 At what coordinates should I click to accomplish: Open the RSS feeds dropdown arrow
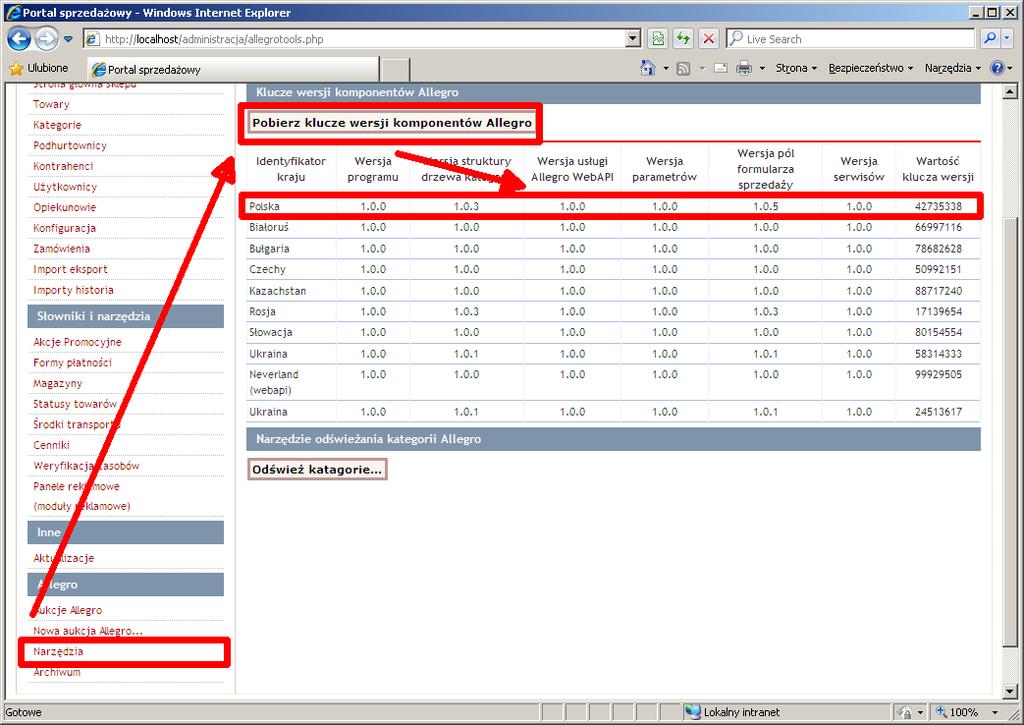702,68
